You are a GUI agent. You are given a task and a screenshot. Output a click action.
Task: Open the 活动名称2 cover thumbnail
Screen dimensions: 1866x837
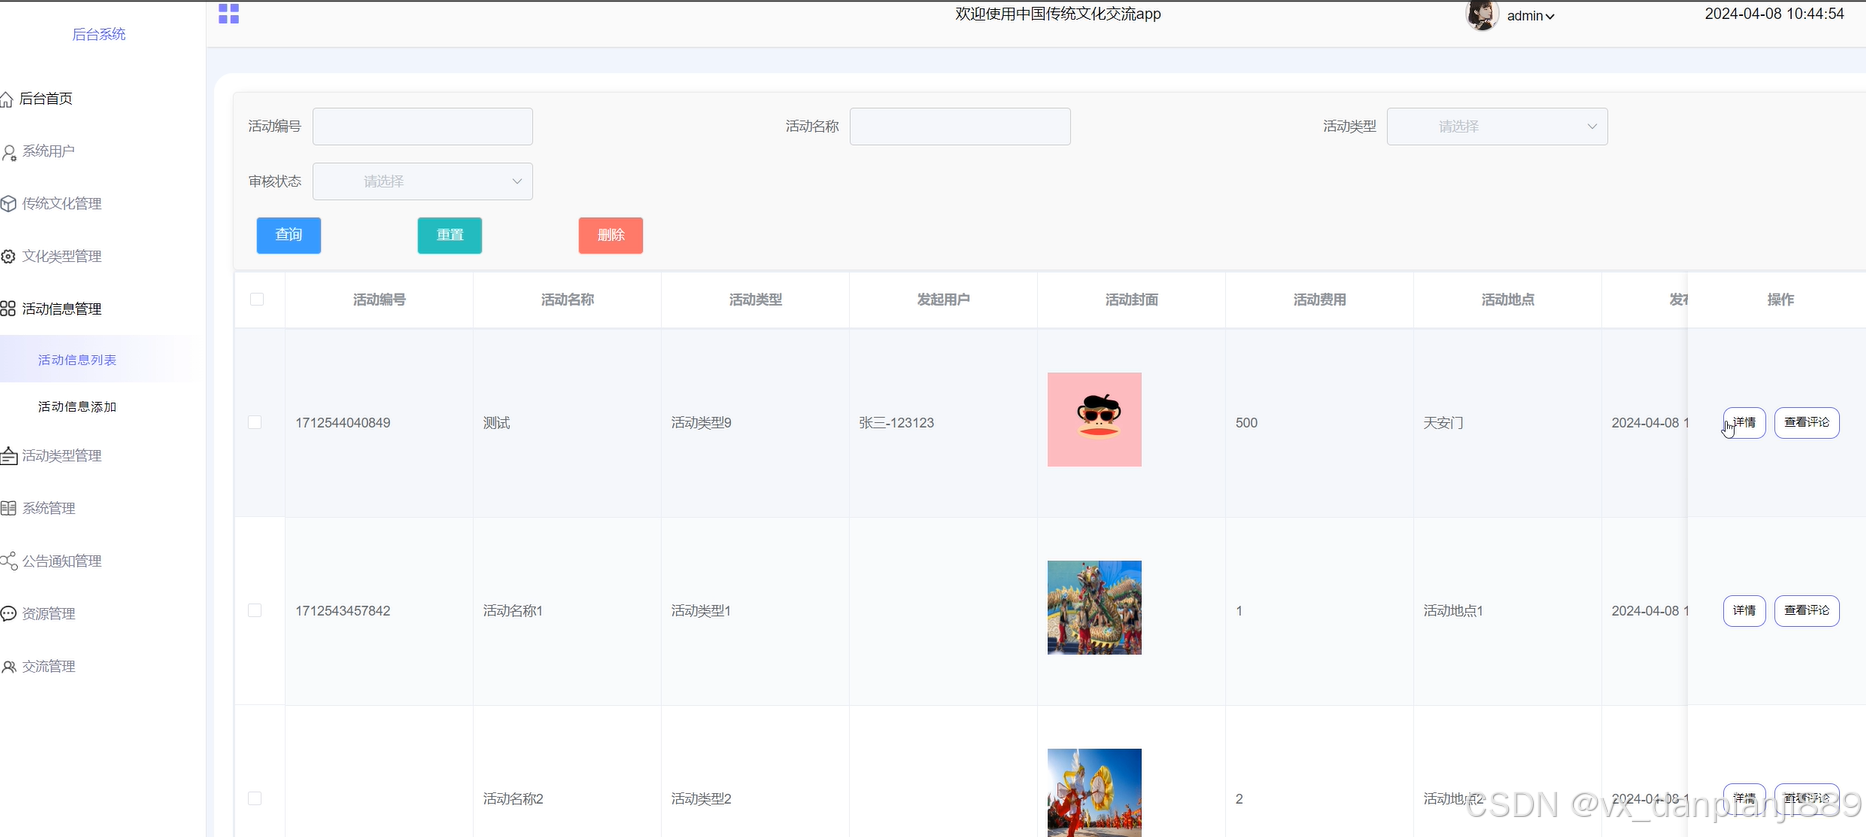[x=1094, y=793]
